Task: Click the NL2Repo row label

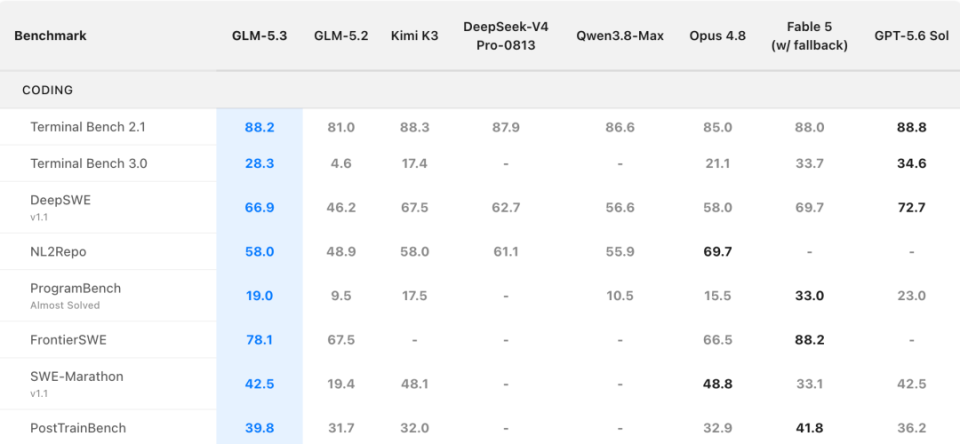Action: tap(60, 251)
